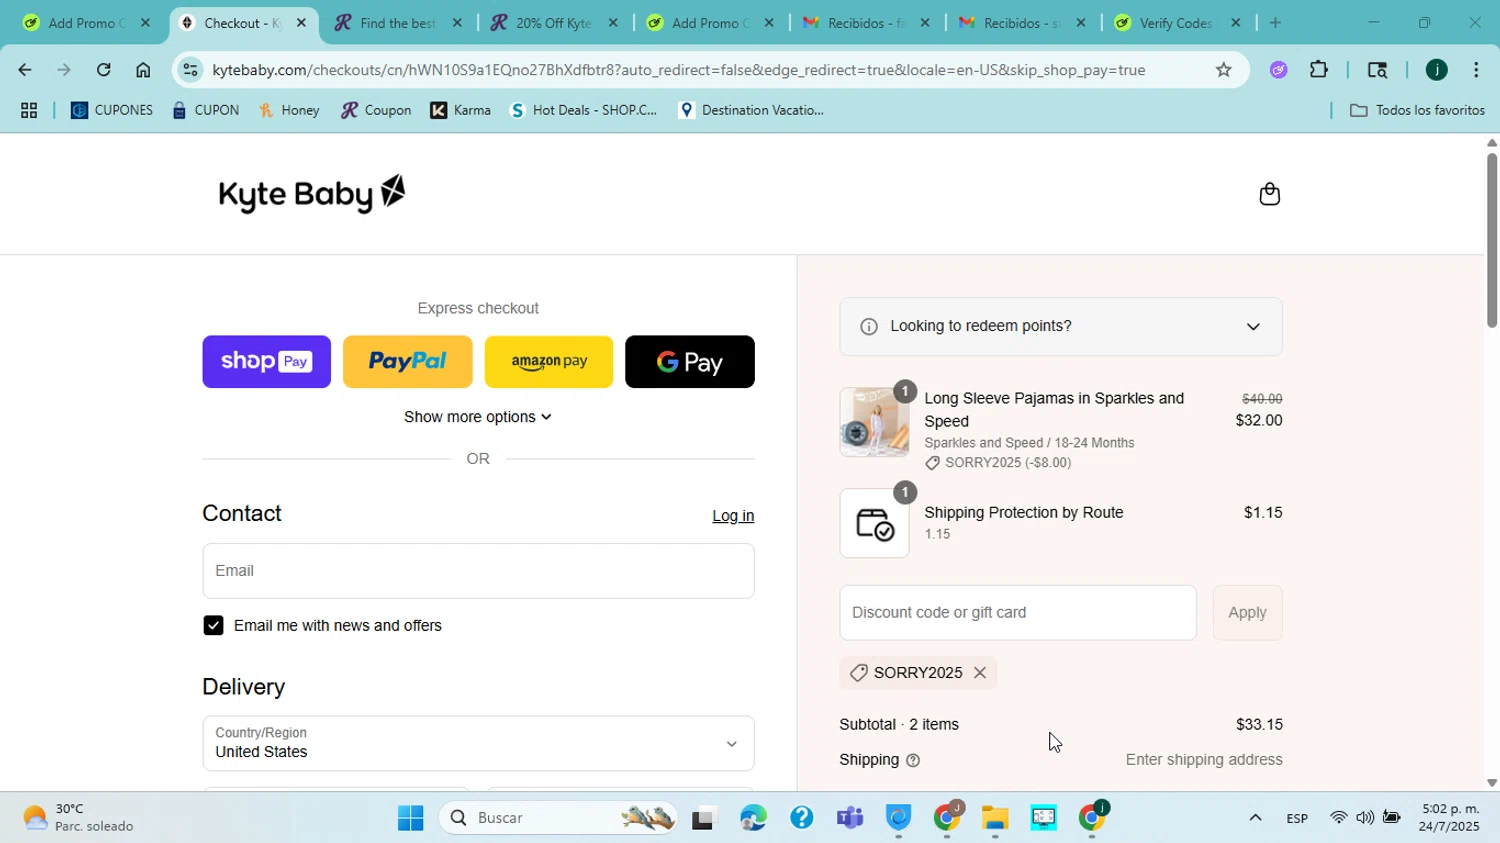
Task: Open the Wi-Fi network tray icon
Action: [x=1338, y=819]
